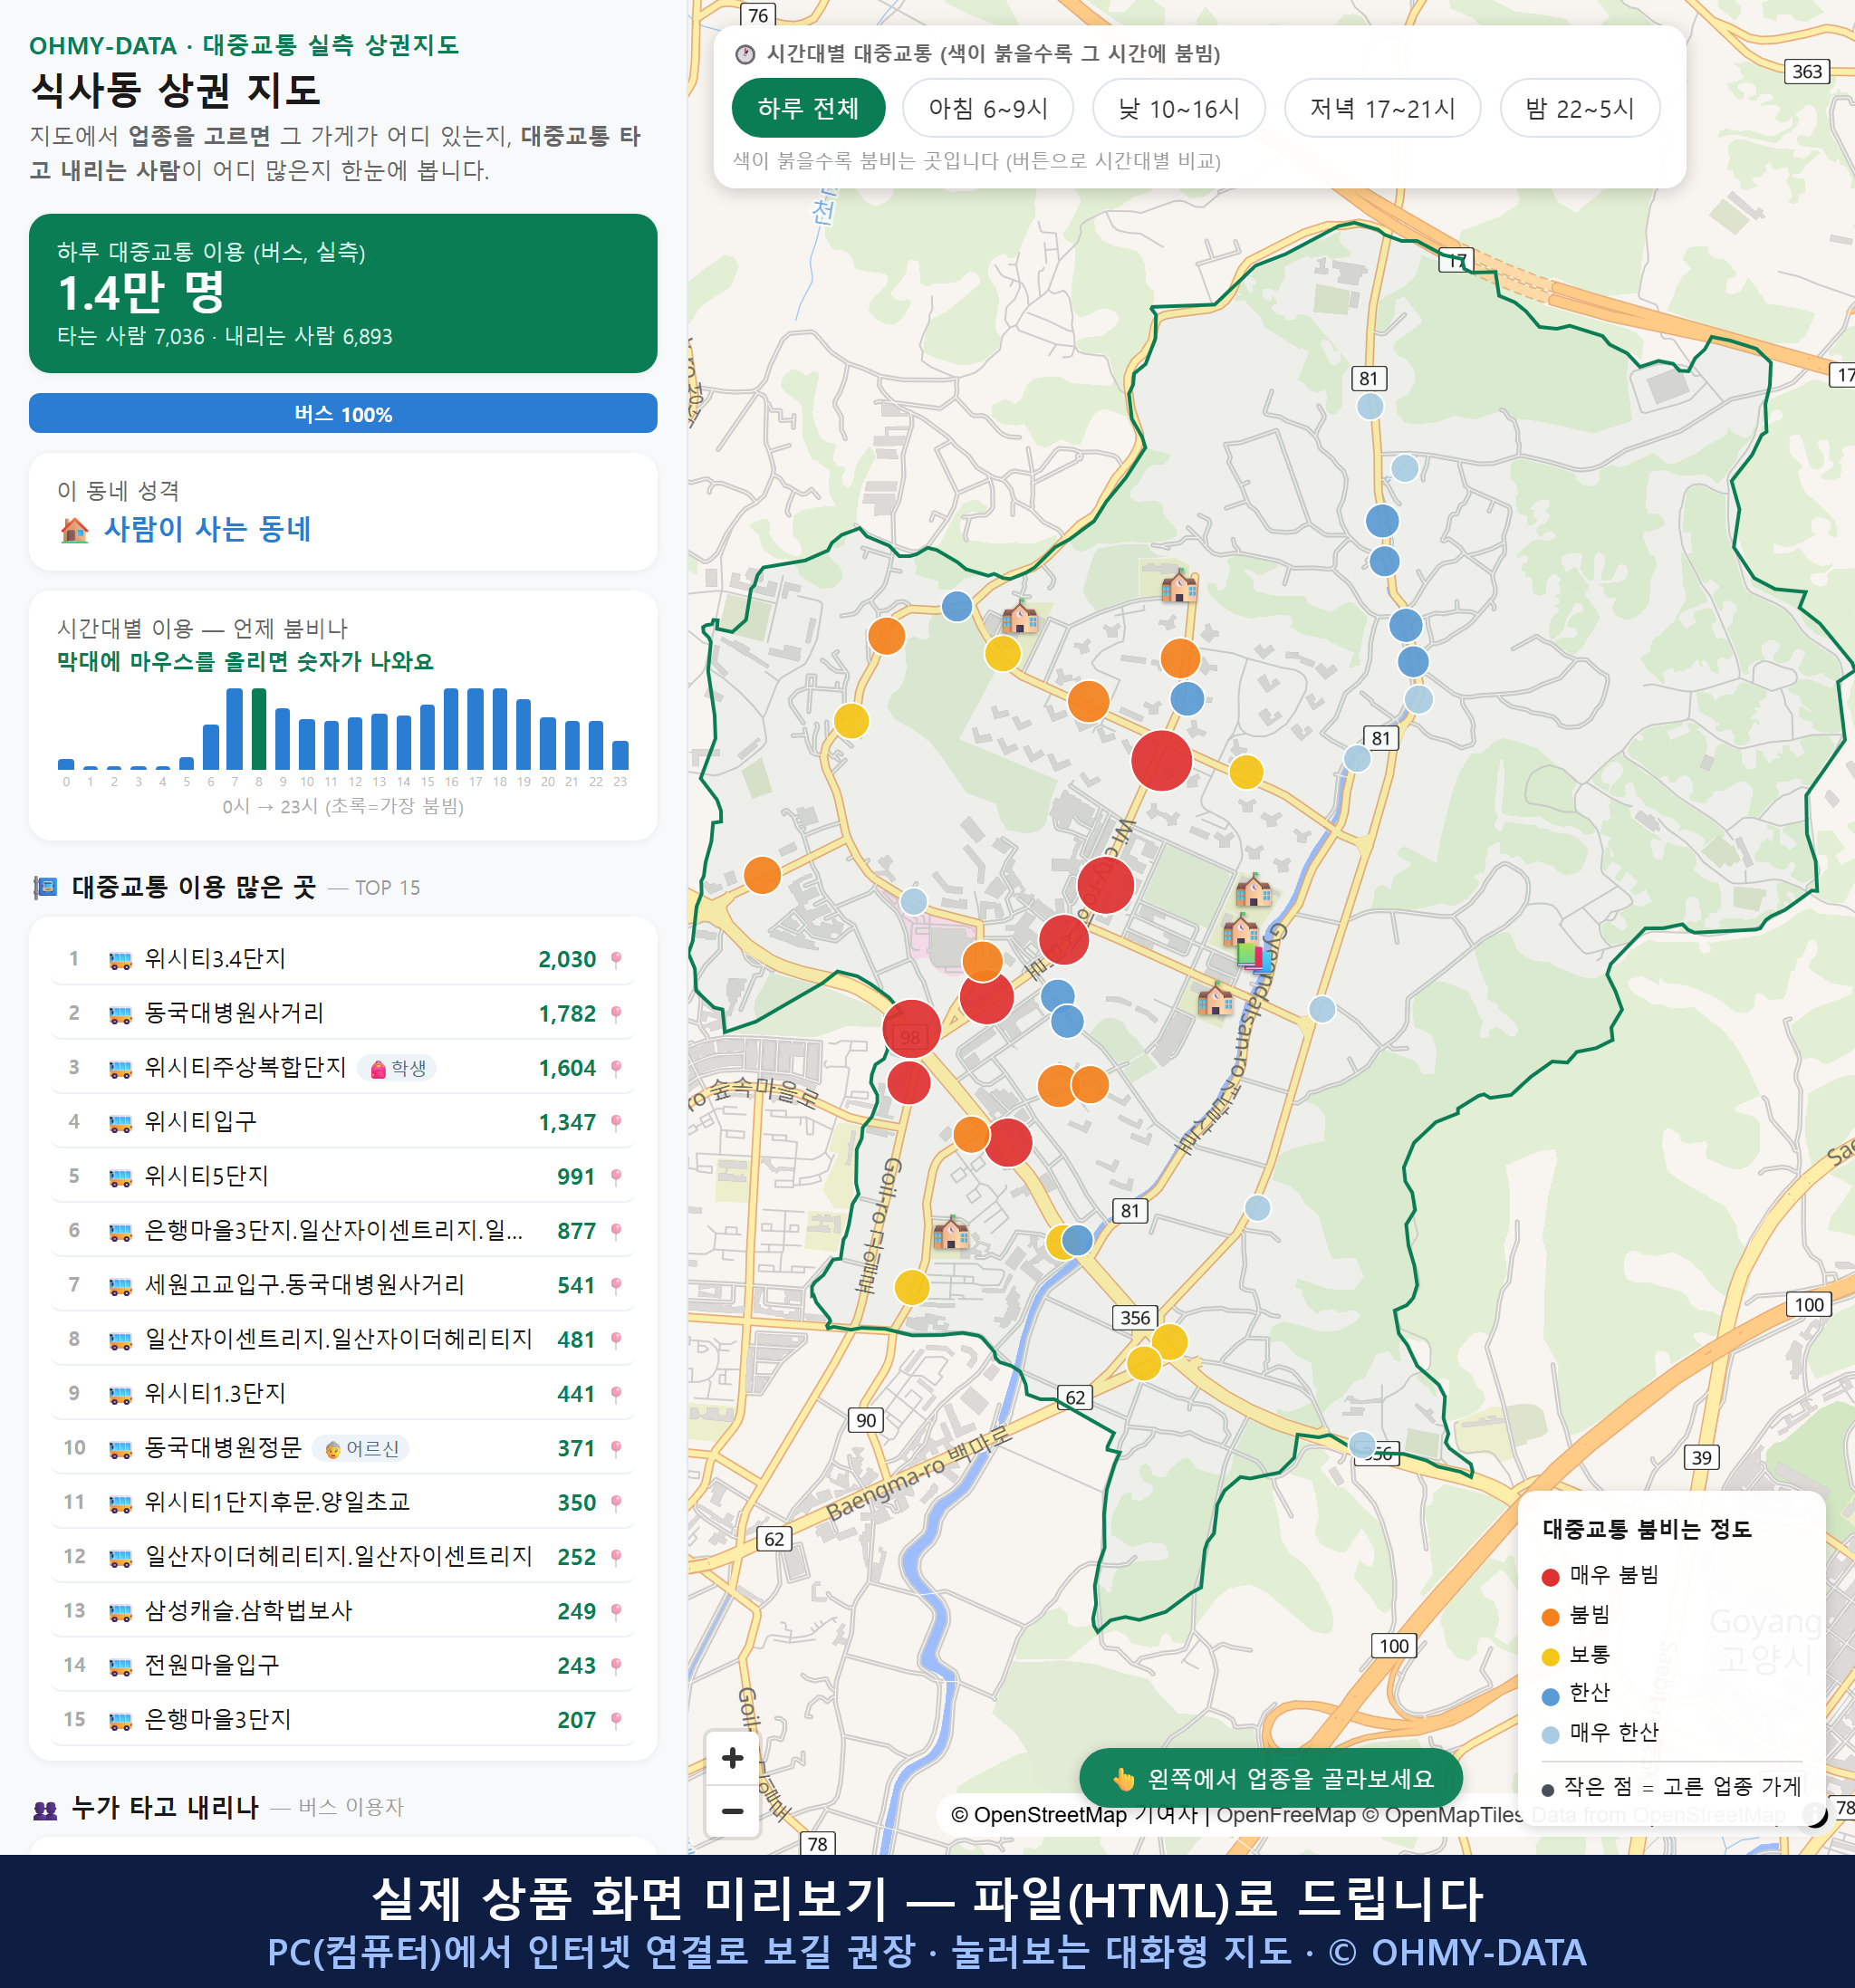Click the blue 버스 100% bar
Viewport: 1855px width, 1988px height.
click(343, 414)
